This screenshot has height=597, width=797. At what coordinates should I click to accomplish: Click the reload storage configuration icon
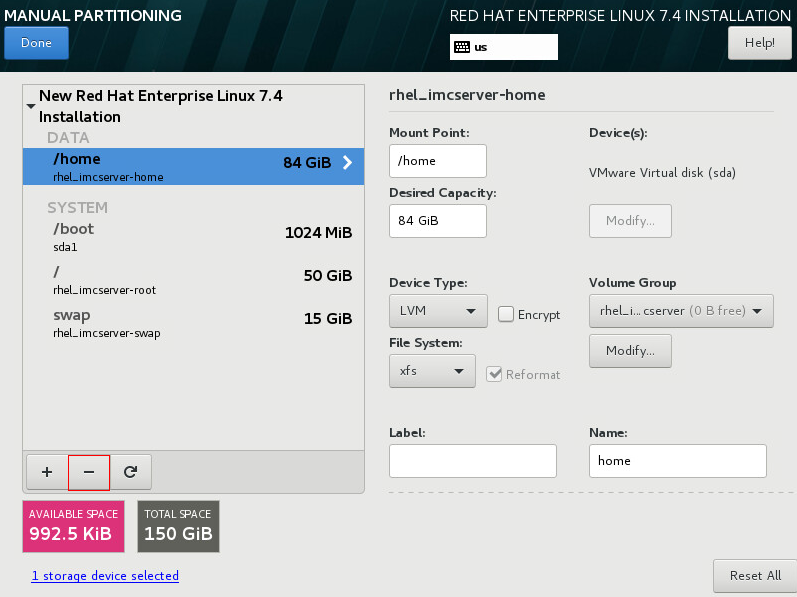pyautogui.click(x=131, y=472)
